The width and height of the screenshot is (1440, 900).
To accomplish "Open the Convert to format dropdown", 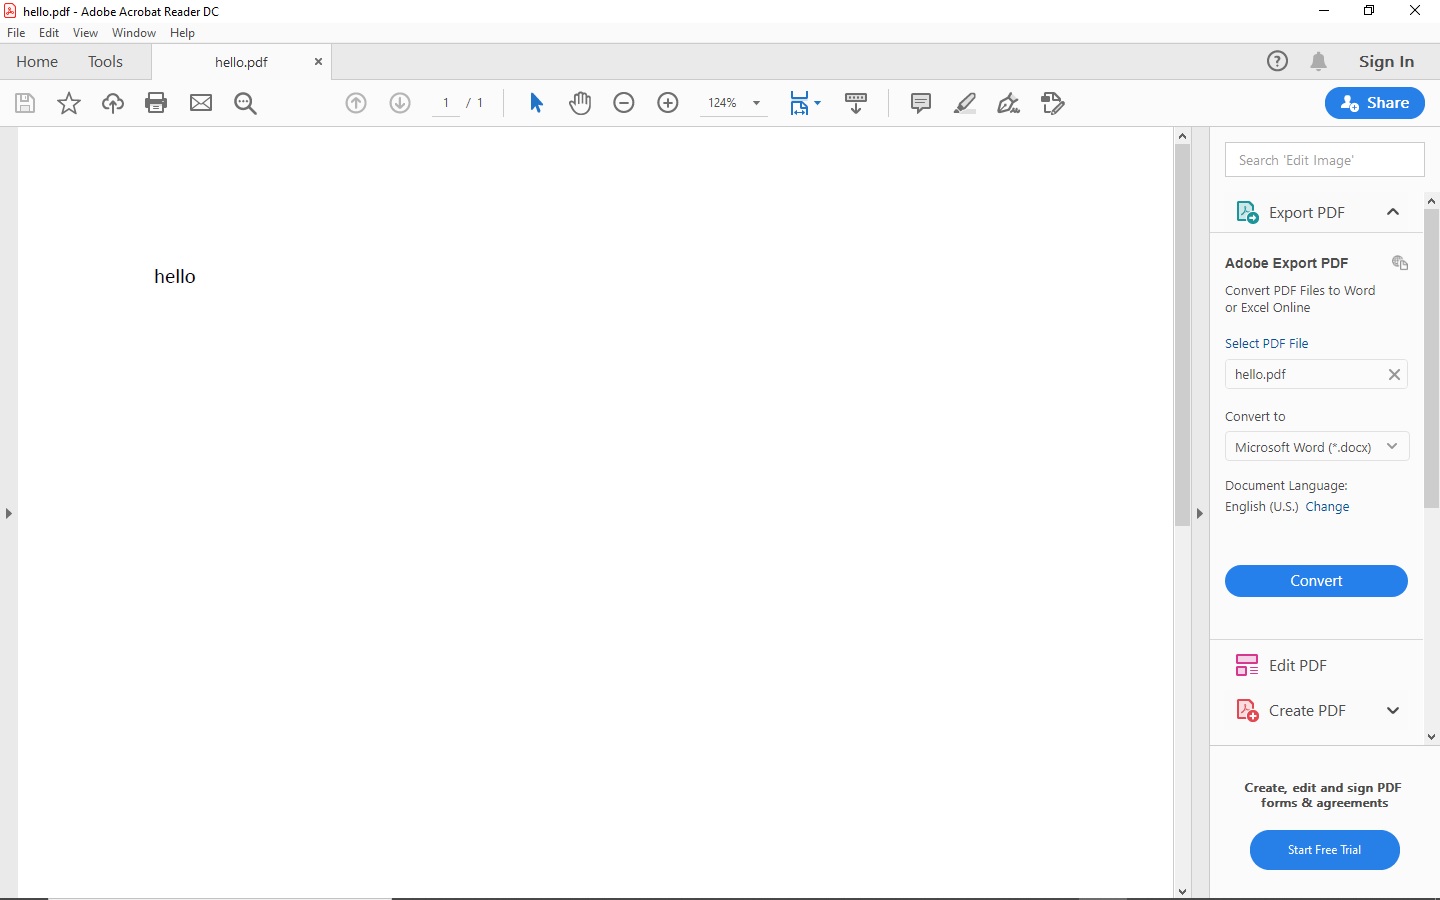I will pos(1317,447).
